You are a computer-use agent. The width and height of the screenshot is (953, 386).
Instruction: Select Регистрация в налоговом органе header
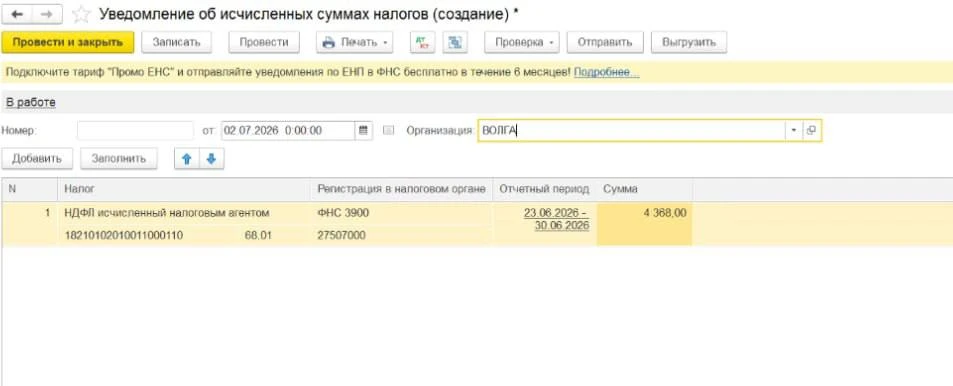(401, 190)
